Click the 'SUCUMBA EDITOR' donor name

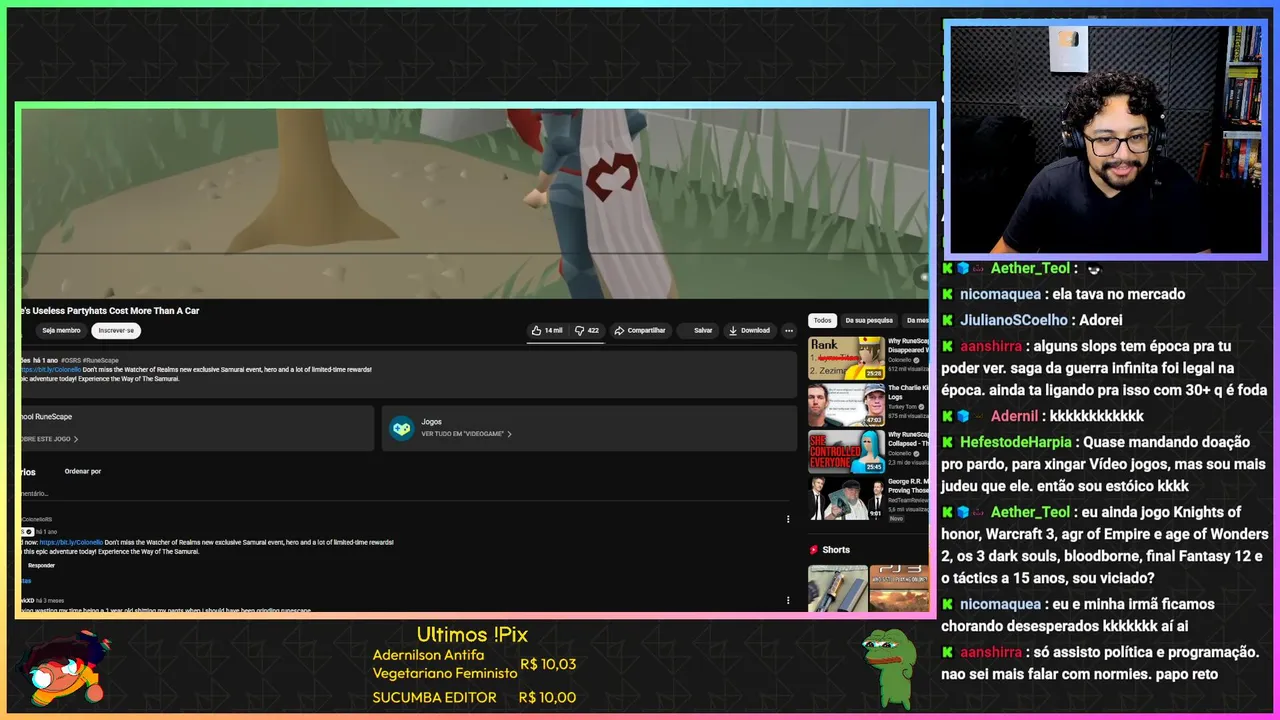coord(434,698)
